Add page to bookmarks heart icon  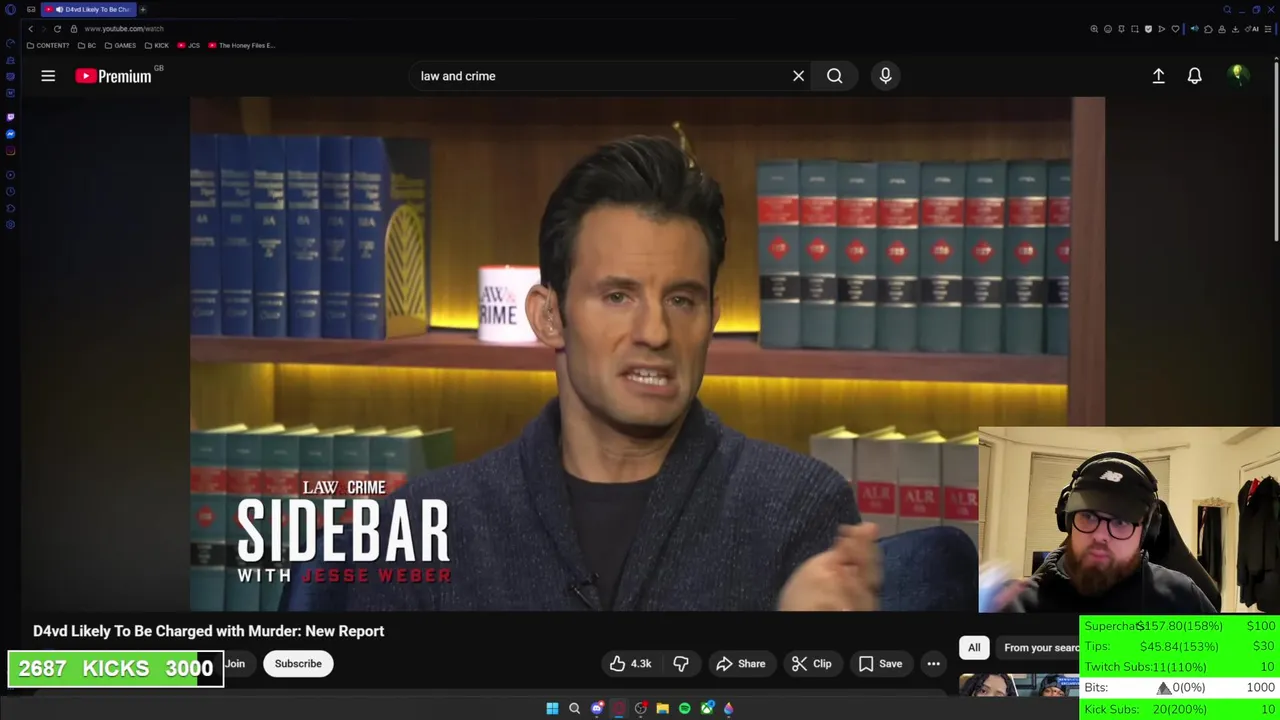point(1175,29)
